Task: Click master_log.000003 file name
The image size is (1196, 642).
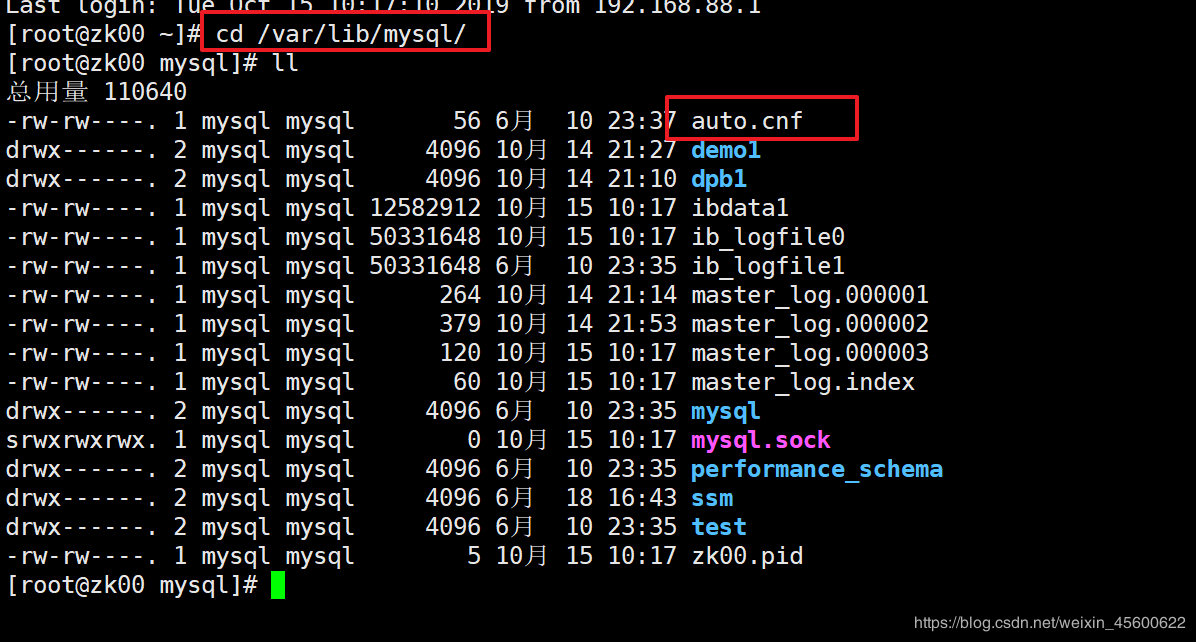Action: [x=809, y=352]
